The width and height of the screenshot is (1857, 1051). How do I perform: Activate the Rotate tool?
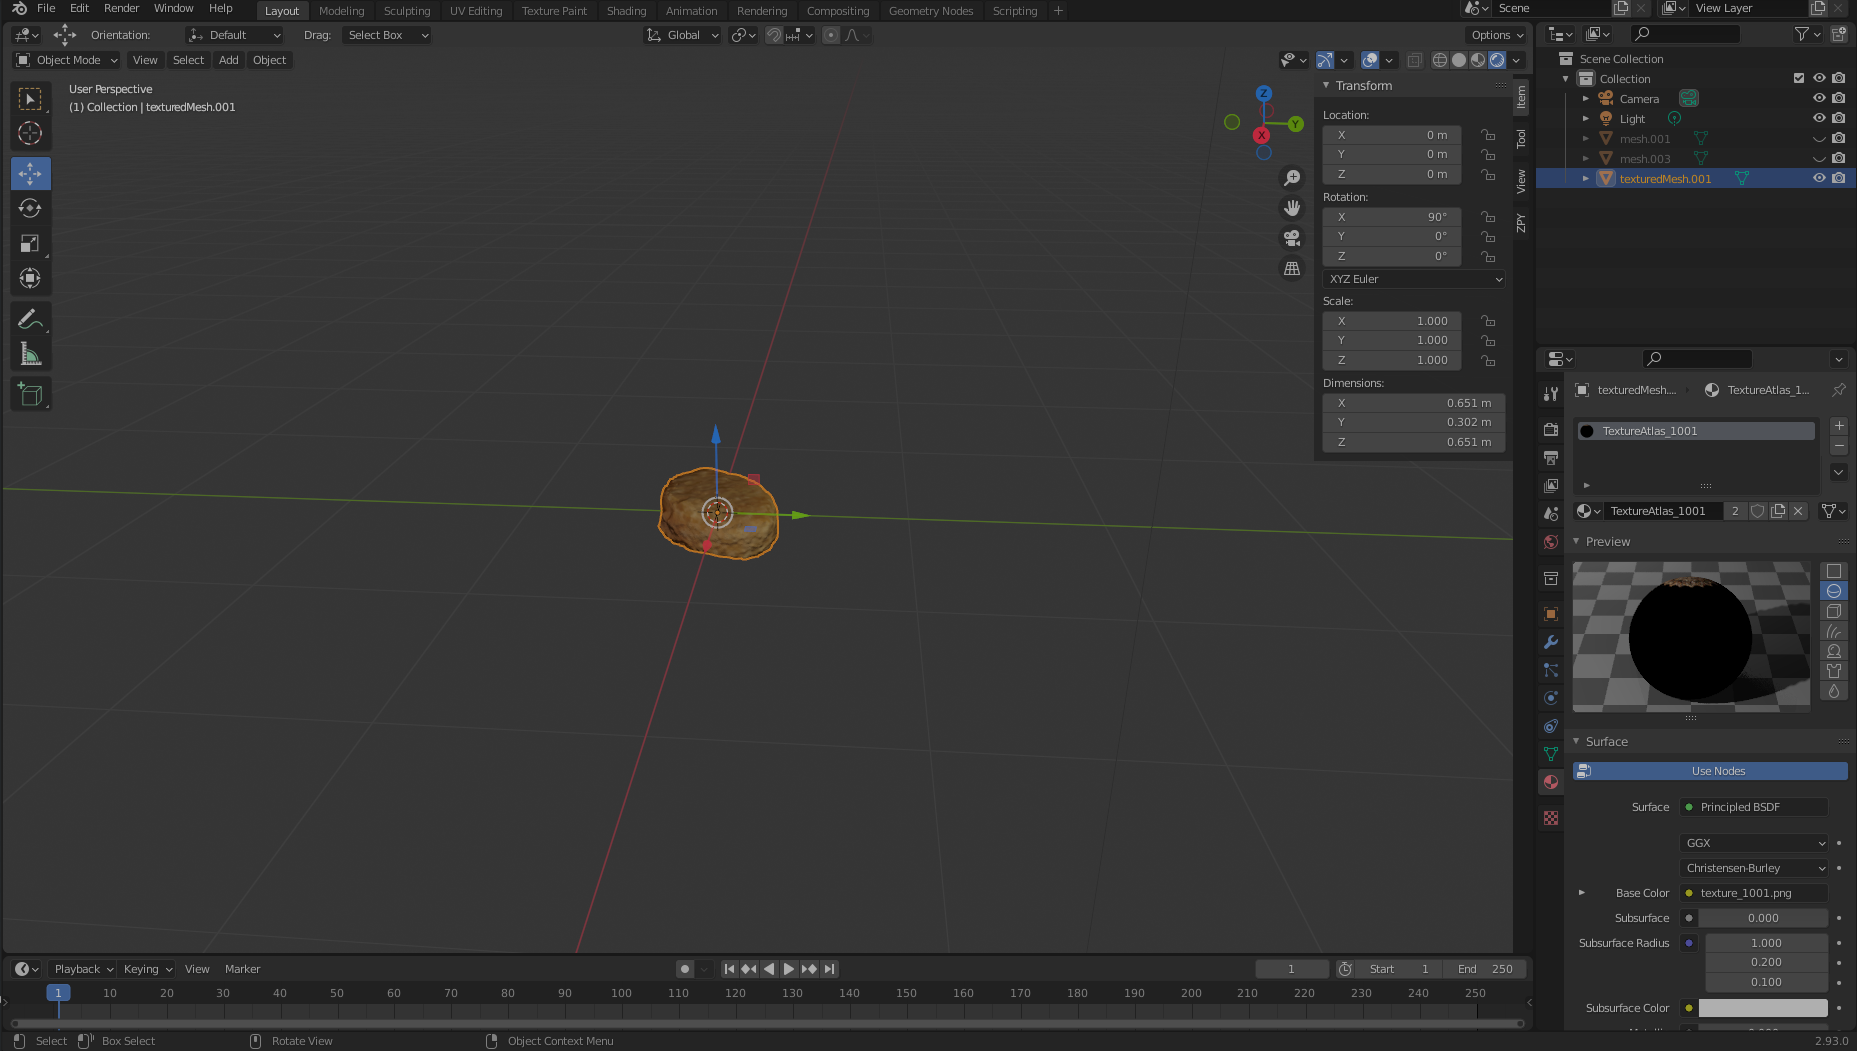[x=30, y=208]
